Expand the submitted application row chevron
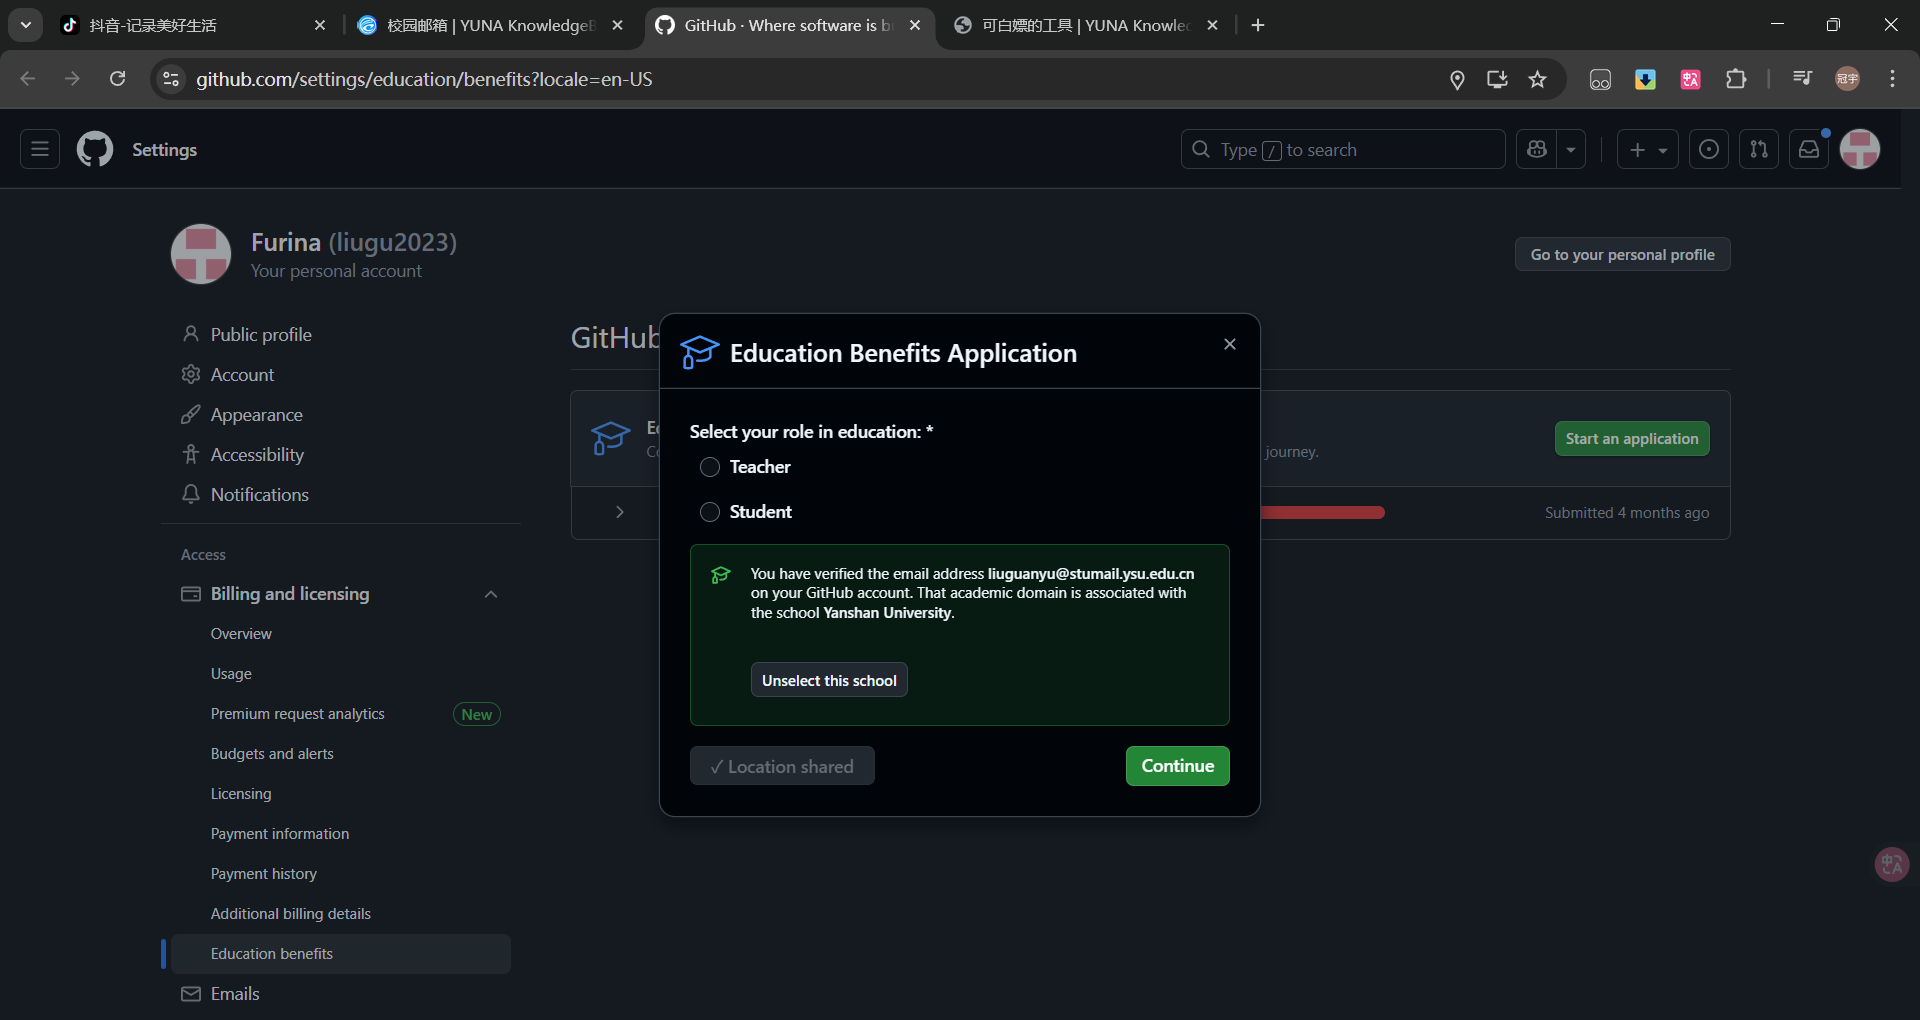Viewport: 1920px width, 1020px height. coord(620,512)
